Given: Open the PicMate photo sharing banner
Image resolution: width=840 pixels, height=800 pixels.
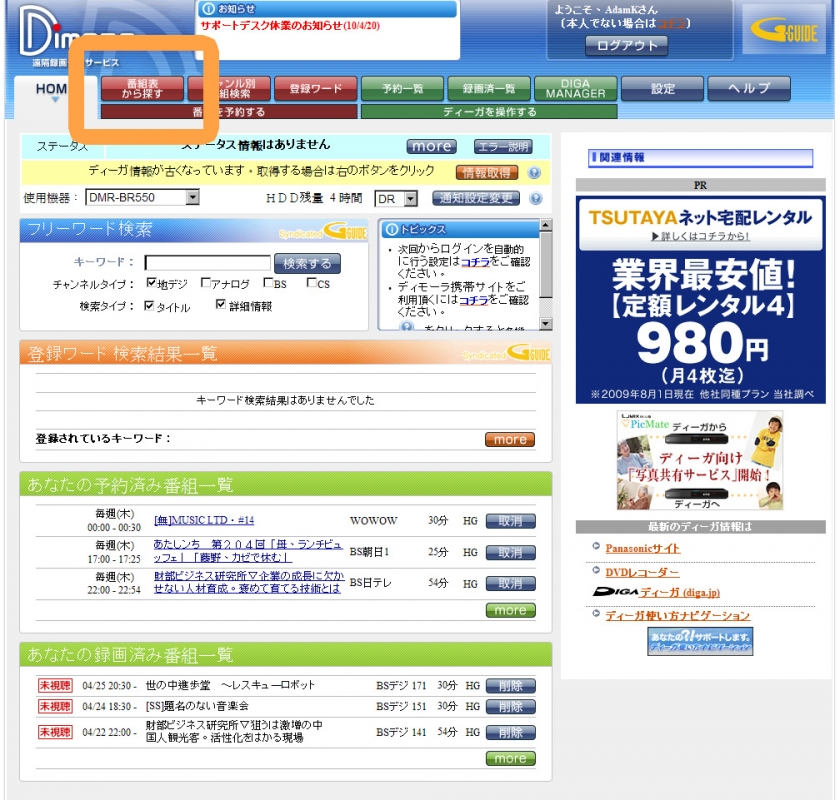Looking at the screenshot, I should click(699, 460).
